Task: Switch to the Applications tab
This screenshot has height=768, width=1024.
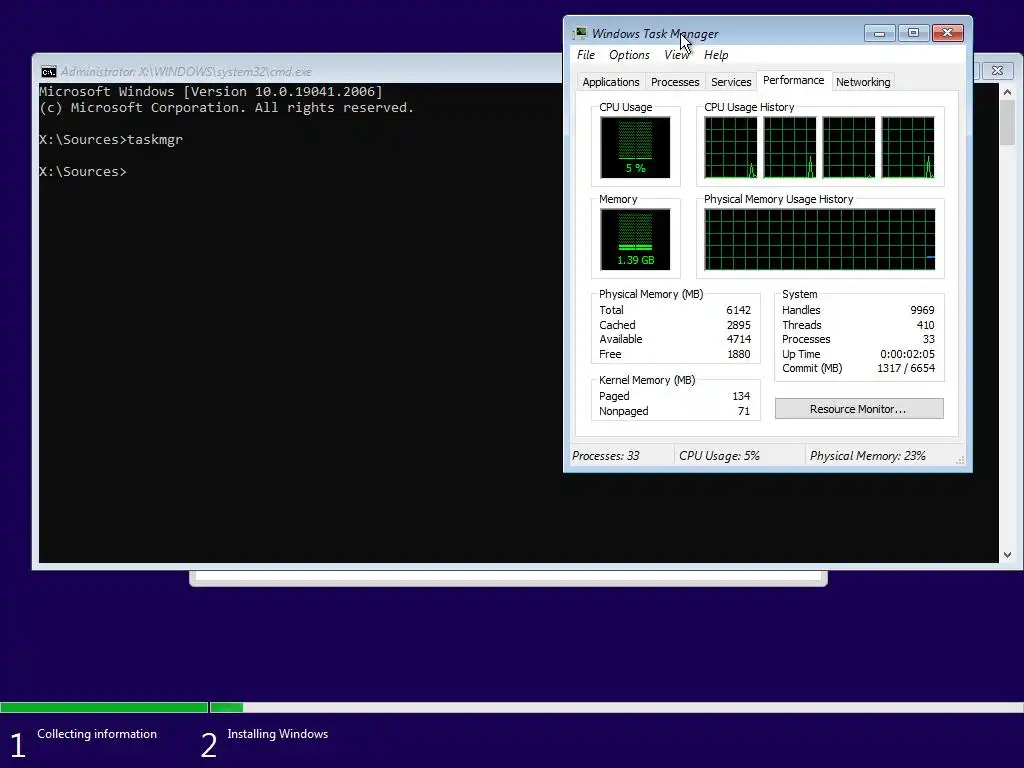Action: [611, 82]
